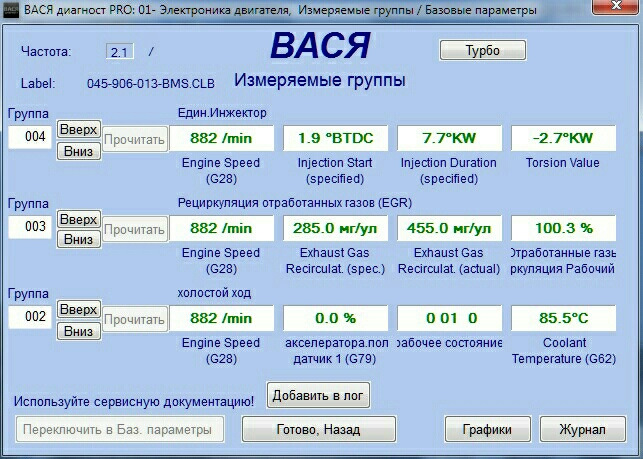This screenshot has height=459, width=643.
Task: Click Вниз for group 003
Action: 78,239
